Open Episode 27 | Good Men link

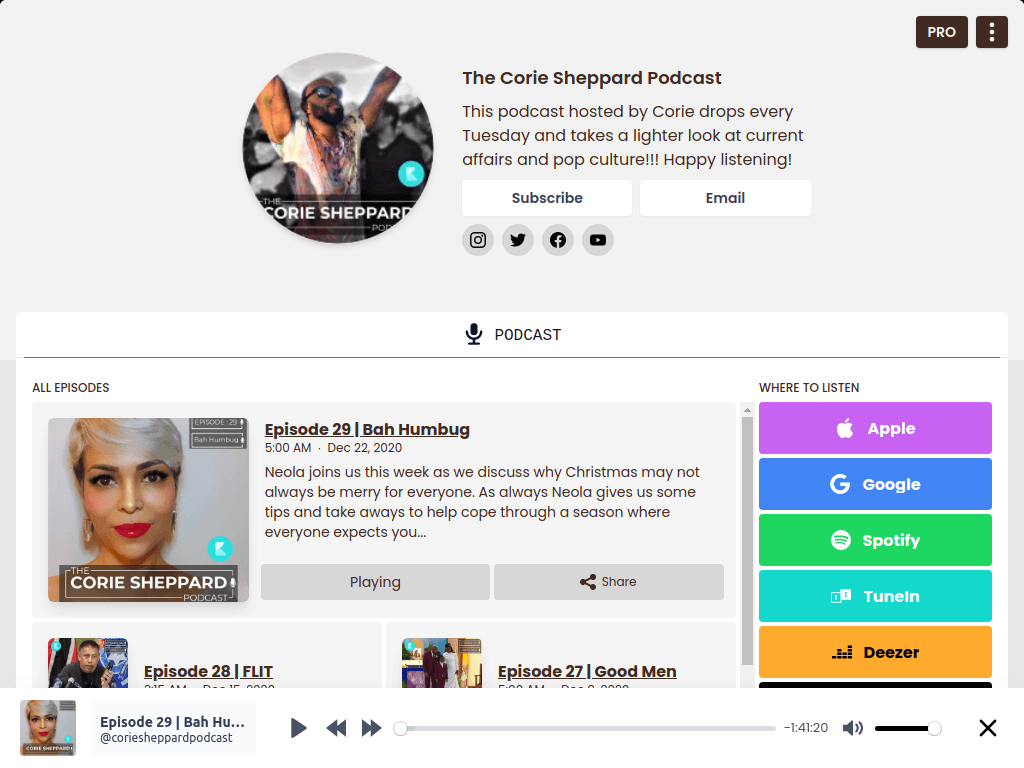click(587, 671)
